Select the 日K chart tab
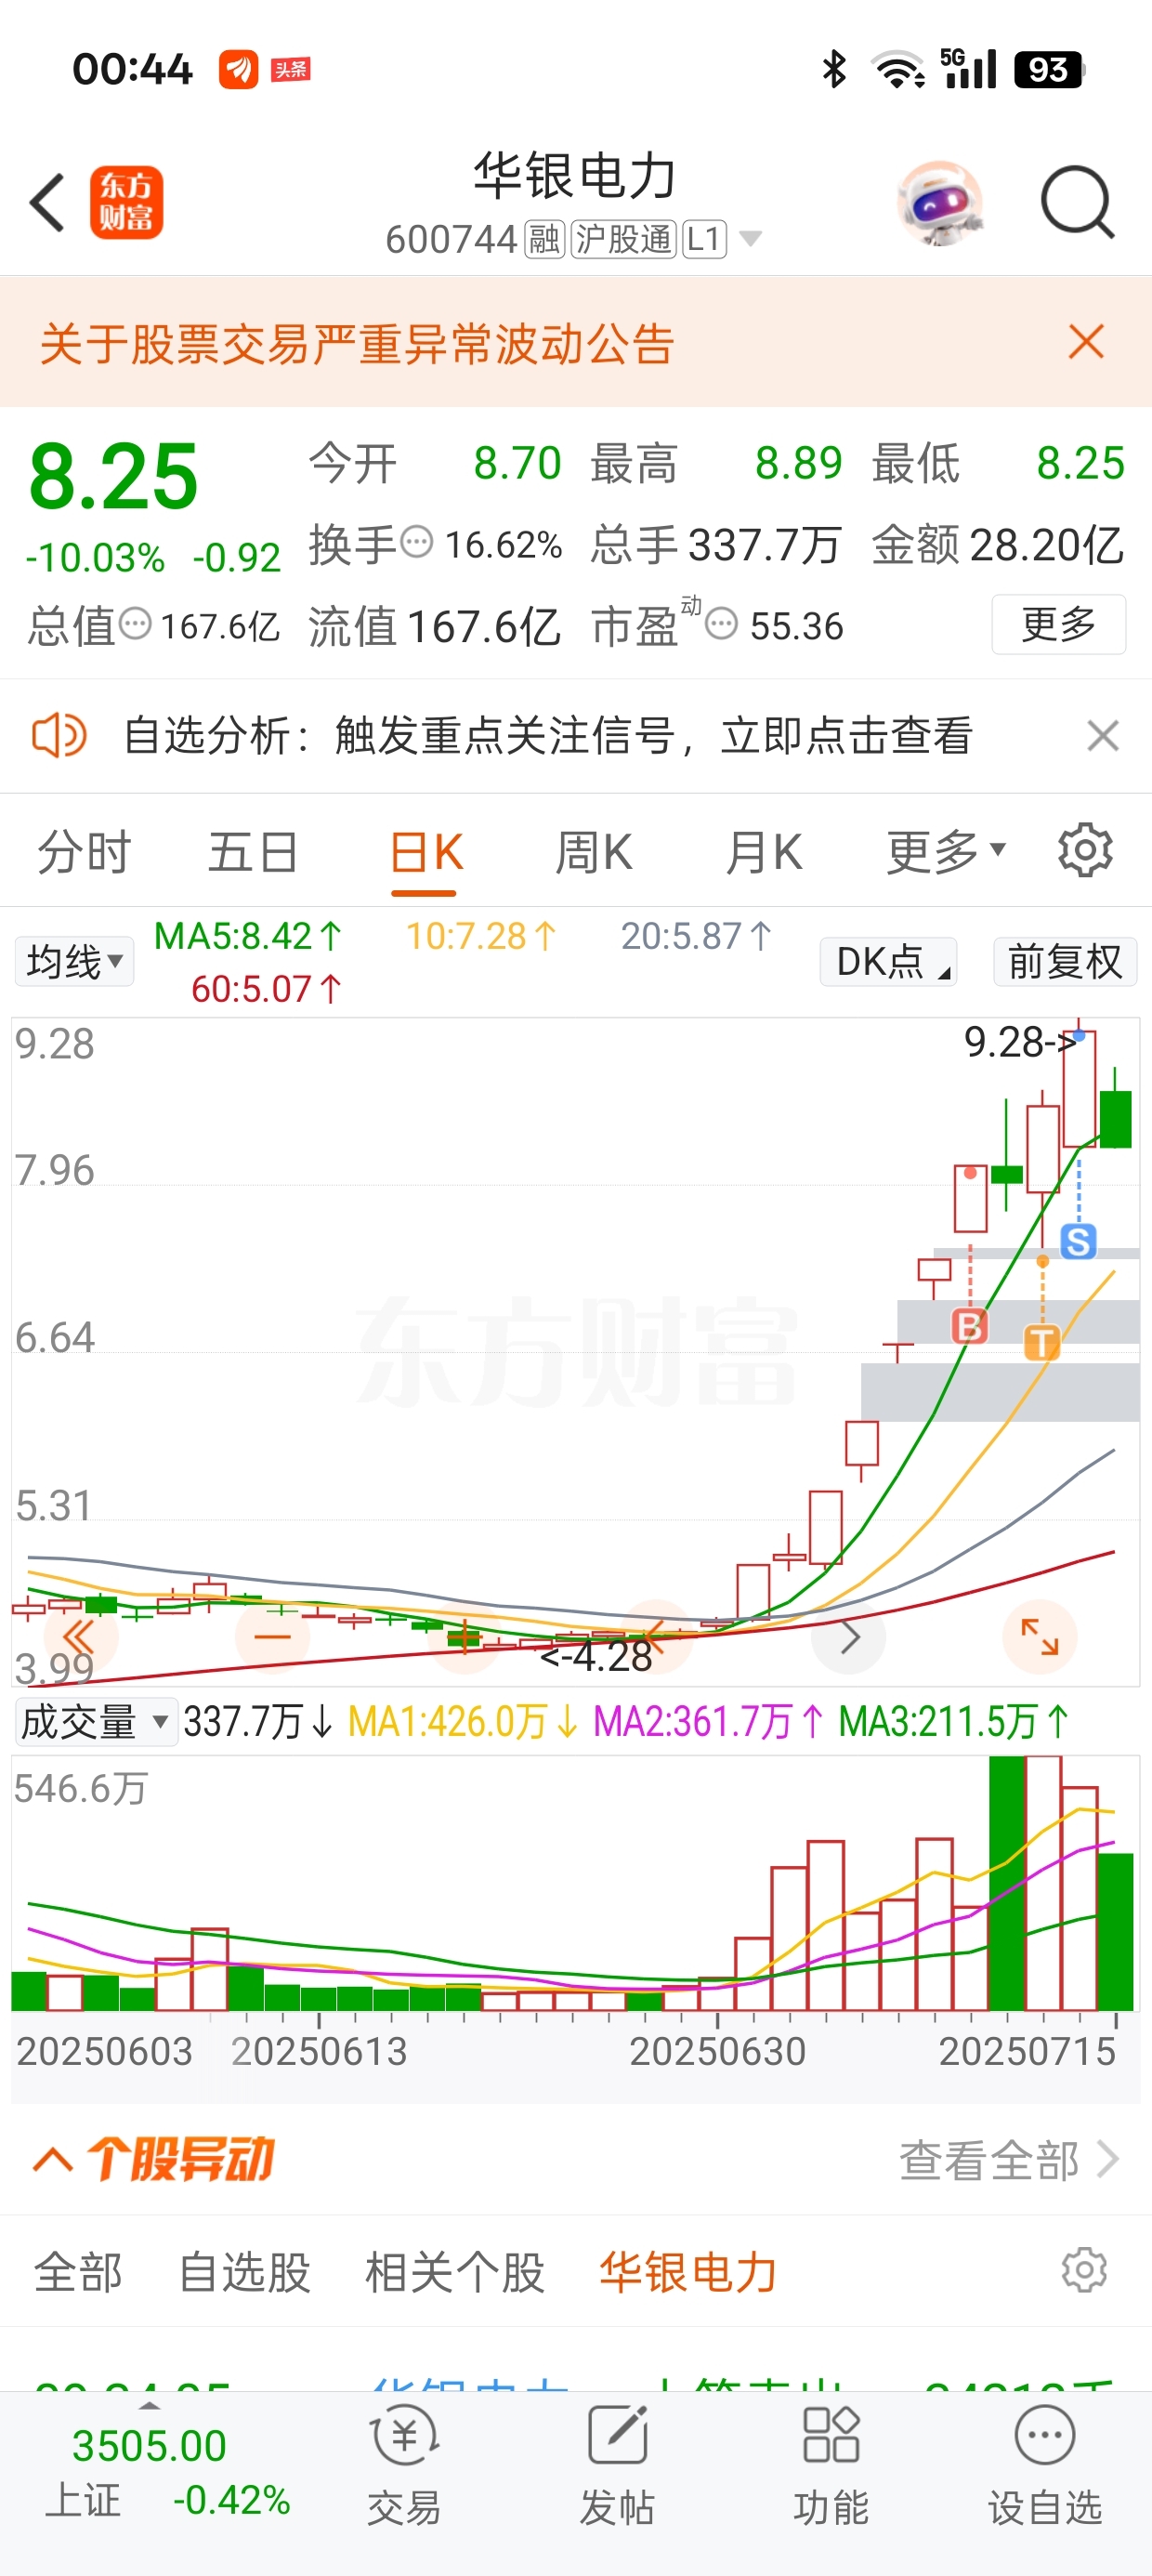 click(x=426, y=853)
